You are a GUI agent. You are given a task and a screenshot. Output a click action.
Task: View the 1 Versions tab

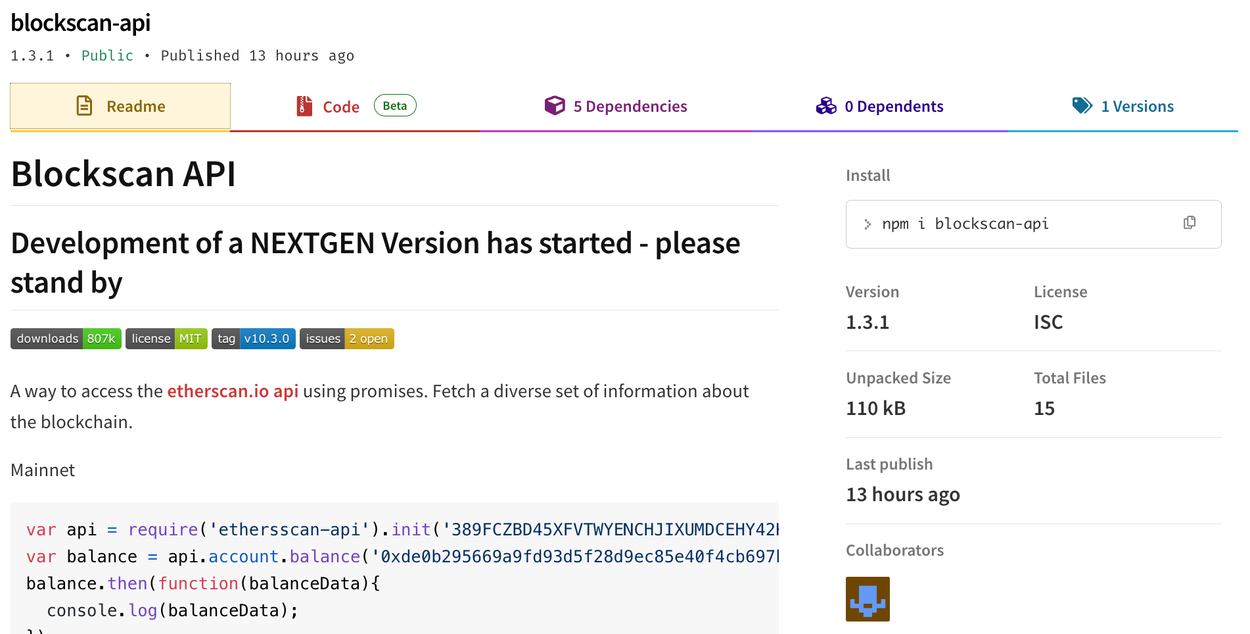(x=1135, y=105)
